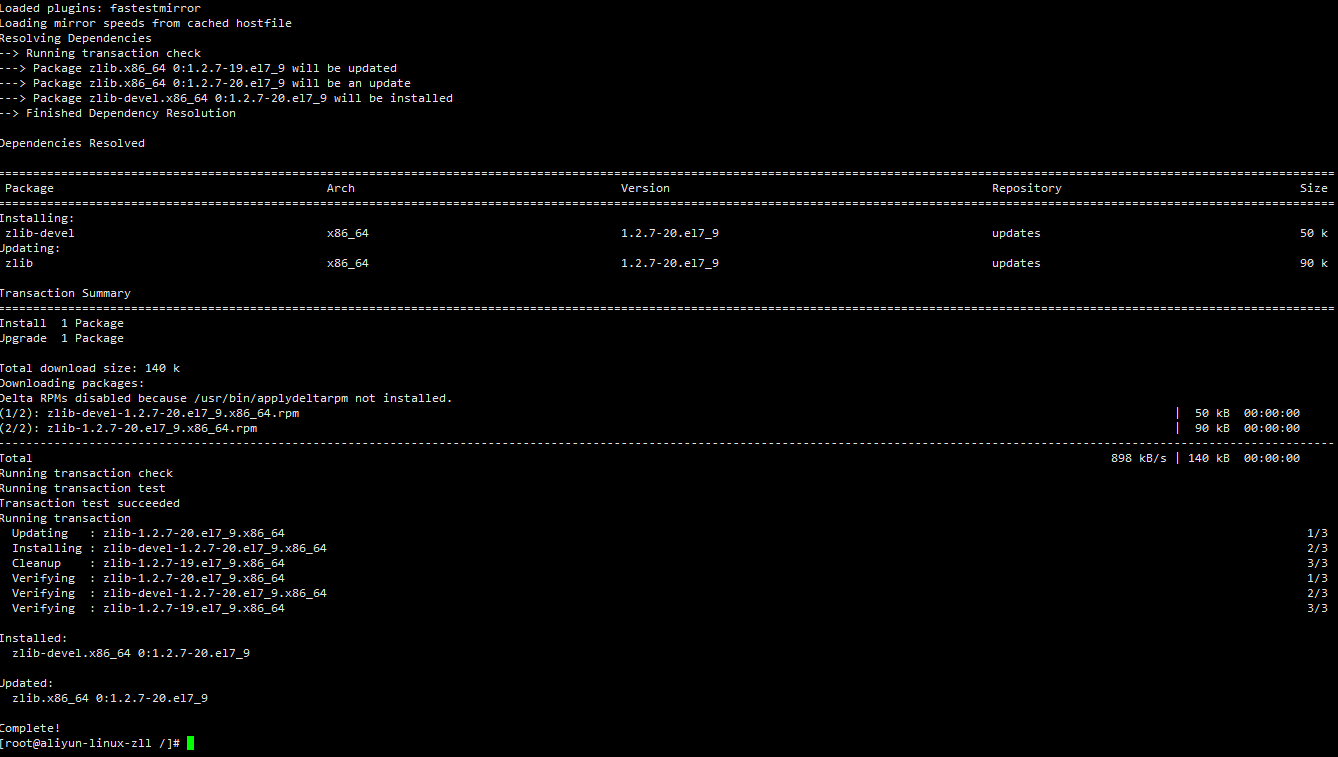Click the '140 kB' total download value

point(1209,458)
